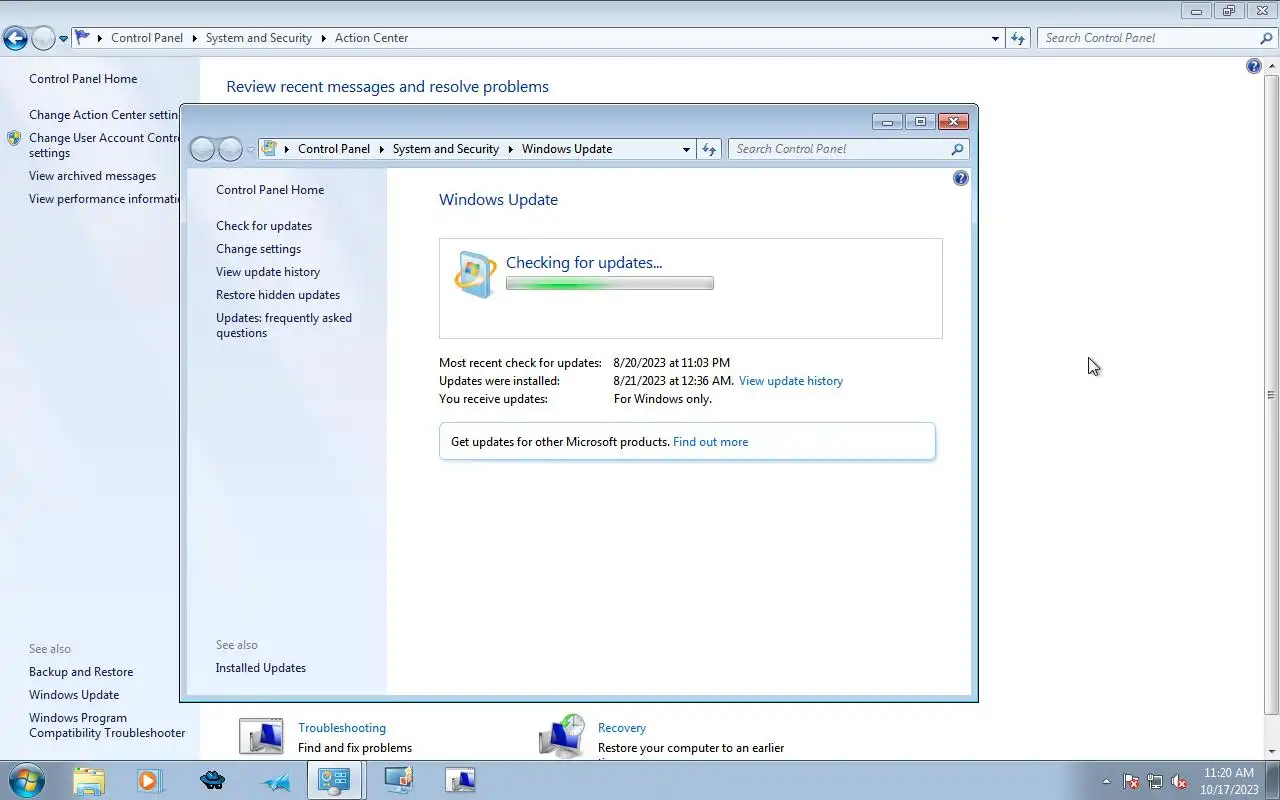Click System and Security in the Action Center breadcrumb
Image resolution: width=1280 pixels, height=800 pixels.
pos(259,38)
